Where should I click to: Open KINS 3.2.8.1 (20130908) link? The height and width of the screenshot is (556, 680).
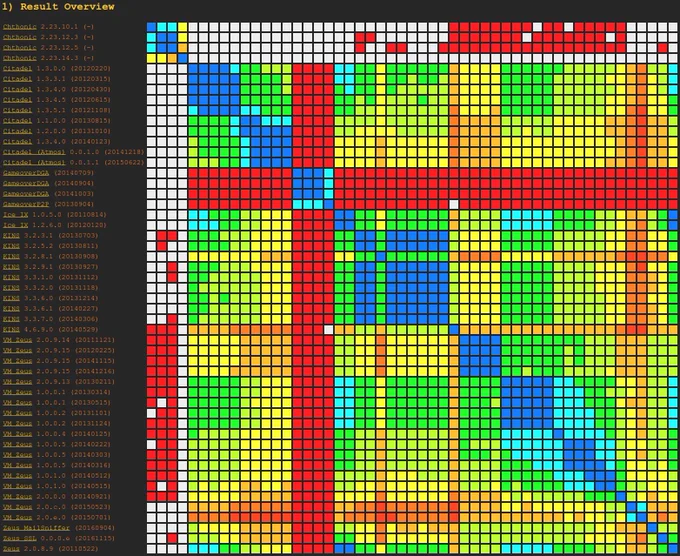coord(11,256)
